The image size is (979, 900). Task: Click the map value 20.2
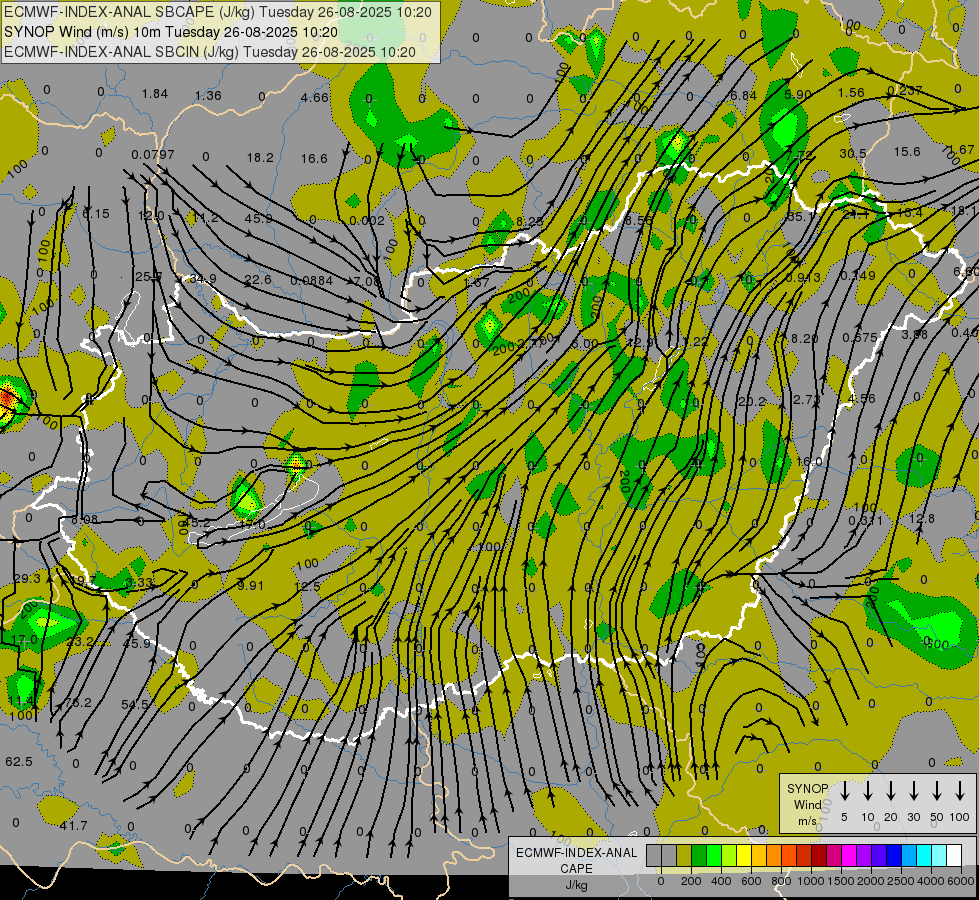coord(751,402)
